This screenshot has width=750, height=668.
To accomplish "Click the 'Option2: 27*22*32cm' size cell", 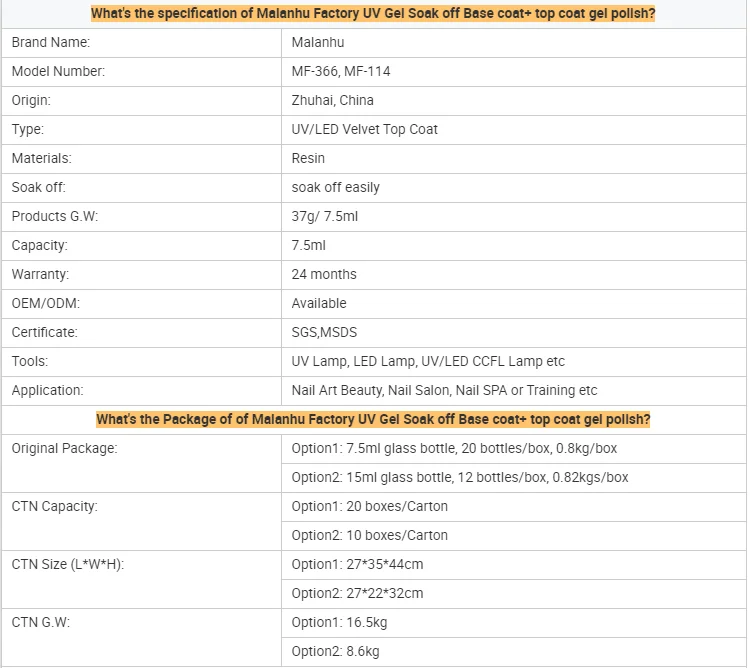I will pos(357,594).
